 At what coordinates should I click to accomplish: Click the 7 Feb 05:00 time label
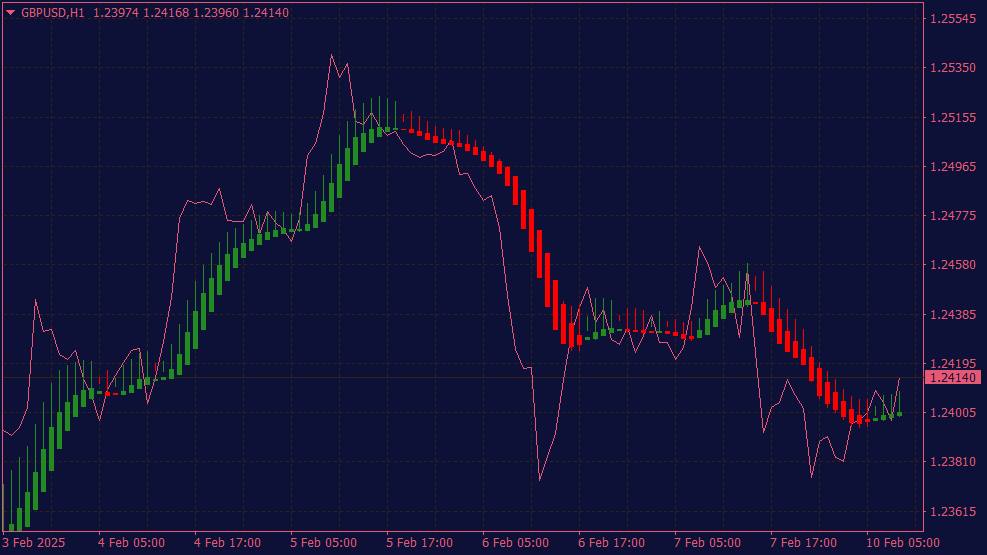coord(708,542)
